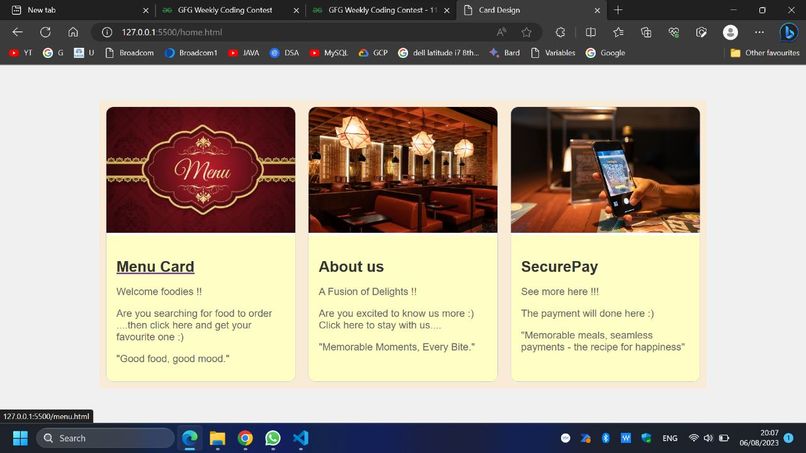Reload the page with the refresh icon
This screenshot has height=453, width=806.
pyautogui.click(x=45, y=32)
